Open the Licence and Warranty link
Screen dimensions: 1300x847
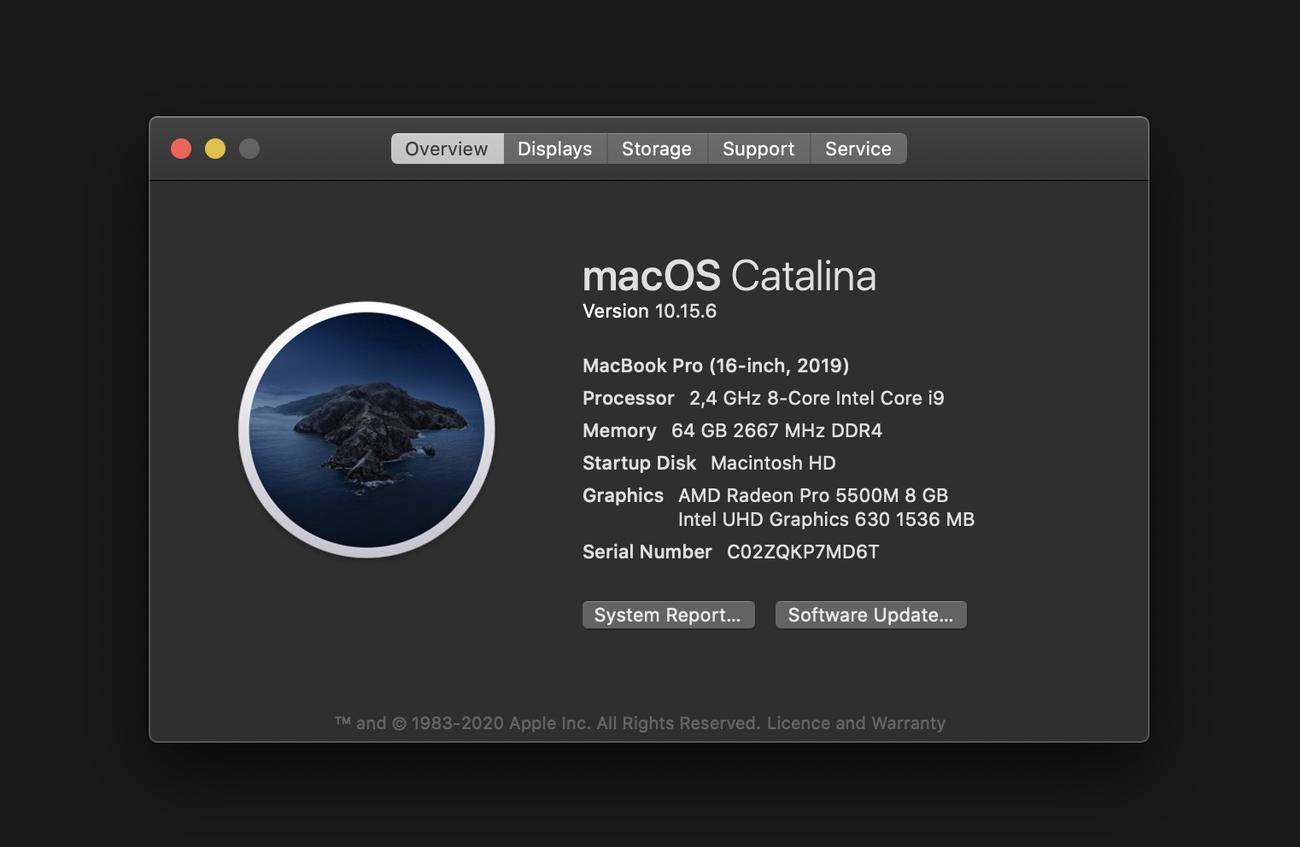(x=855, y=723)
